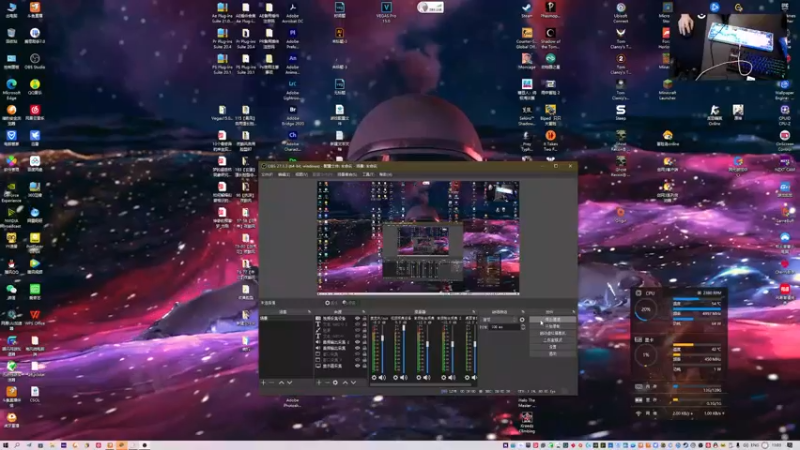Open Windows Start button on taskbar

pos(5,445)
